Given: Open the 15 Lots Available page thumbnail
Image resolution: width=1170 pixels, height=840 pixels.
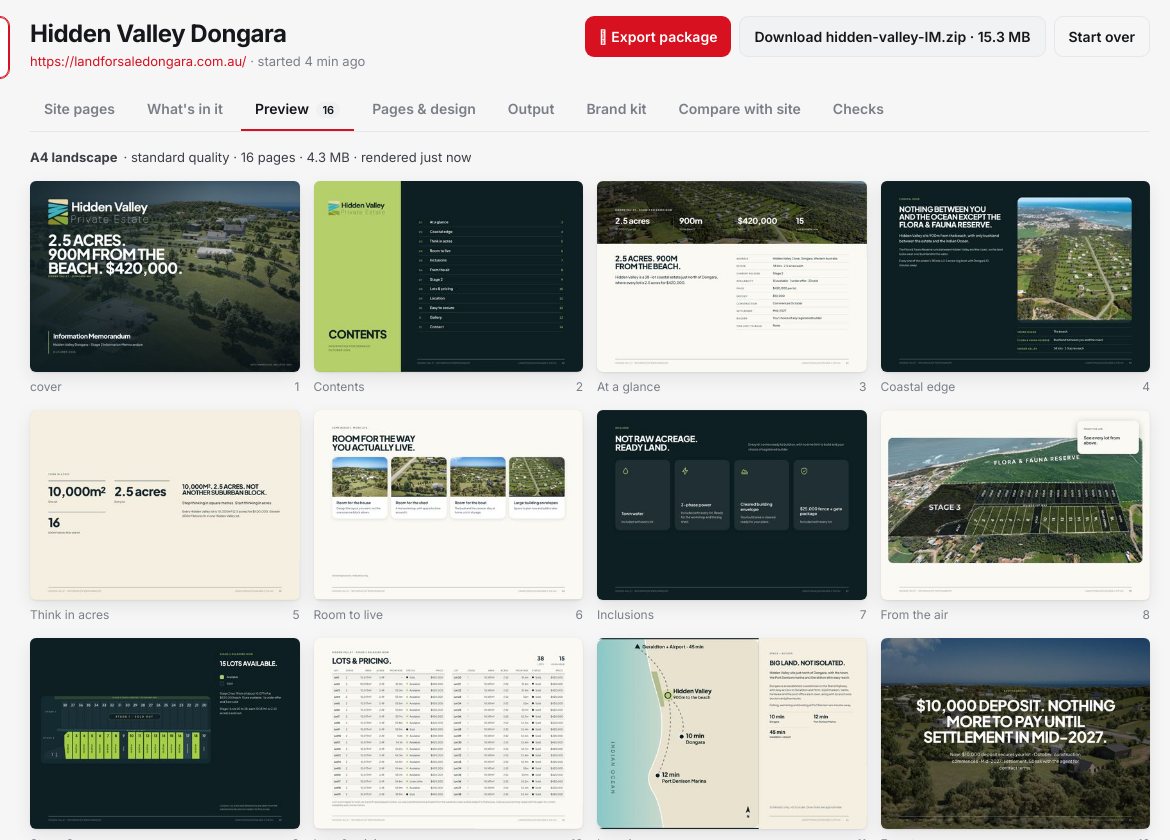Looking at the screenshot, I should point(165,733).
